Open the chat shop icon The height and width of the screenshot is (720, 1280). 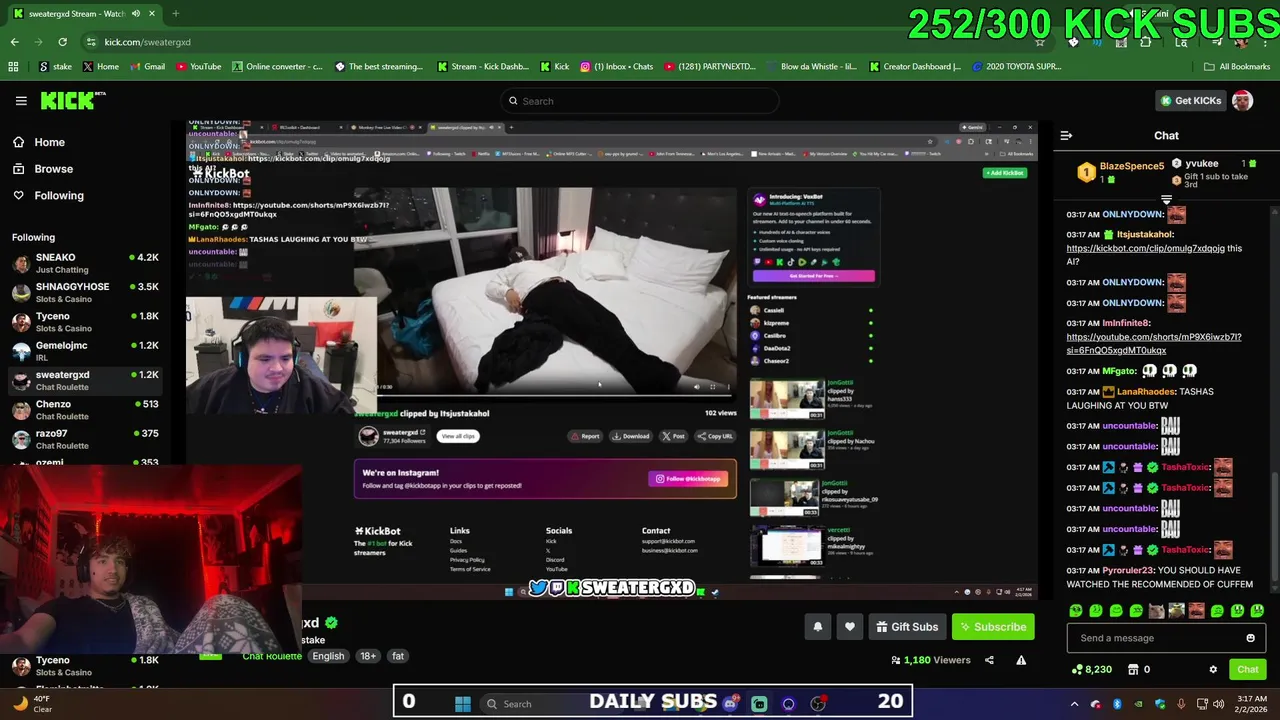coord(1133,669)
